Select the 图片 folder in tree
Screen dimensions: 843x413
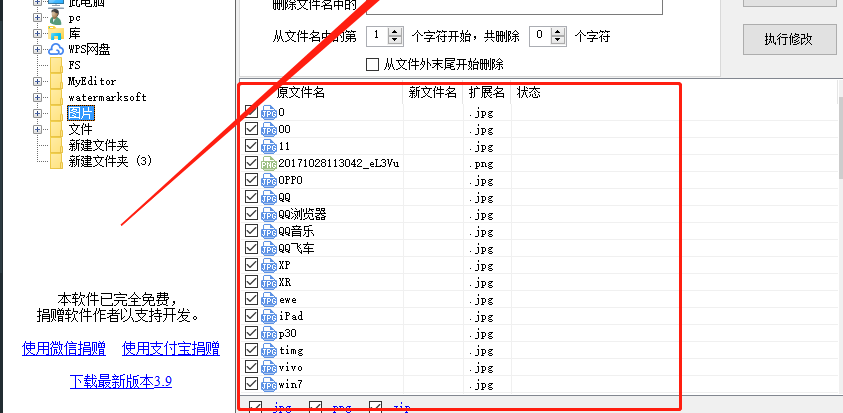click(x=81, y=113)
